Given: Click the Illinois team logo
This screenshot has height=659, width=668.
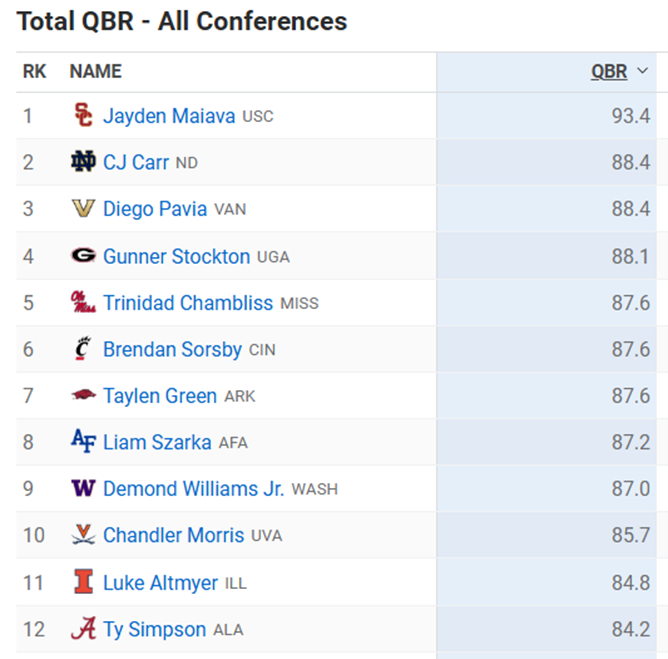Looking at the screenshot, I should tap(84, 582).
